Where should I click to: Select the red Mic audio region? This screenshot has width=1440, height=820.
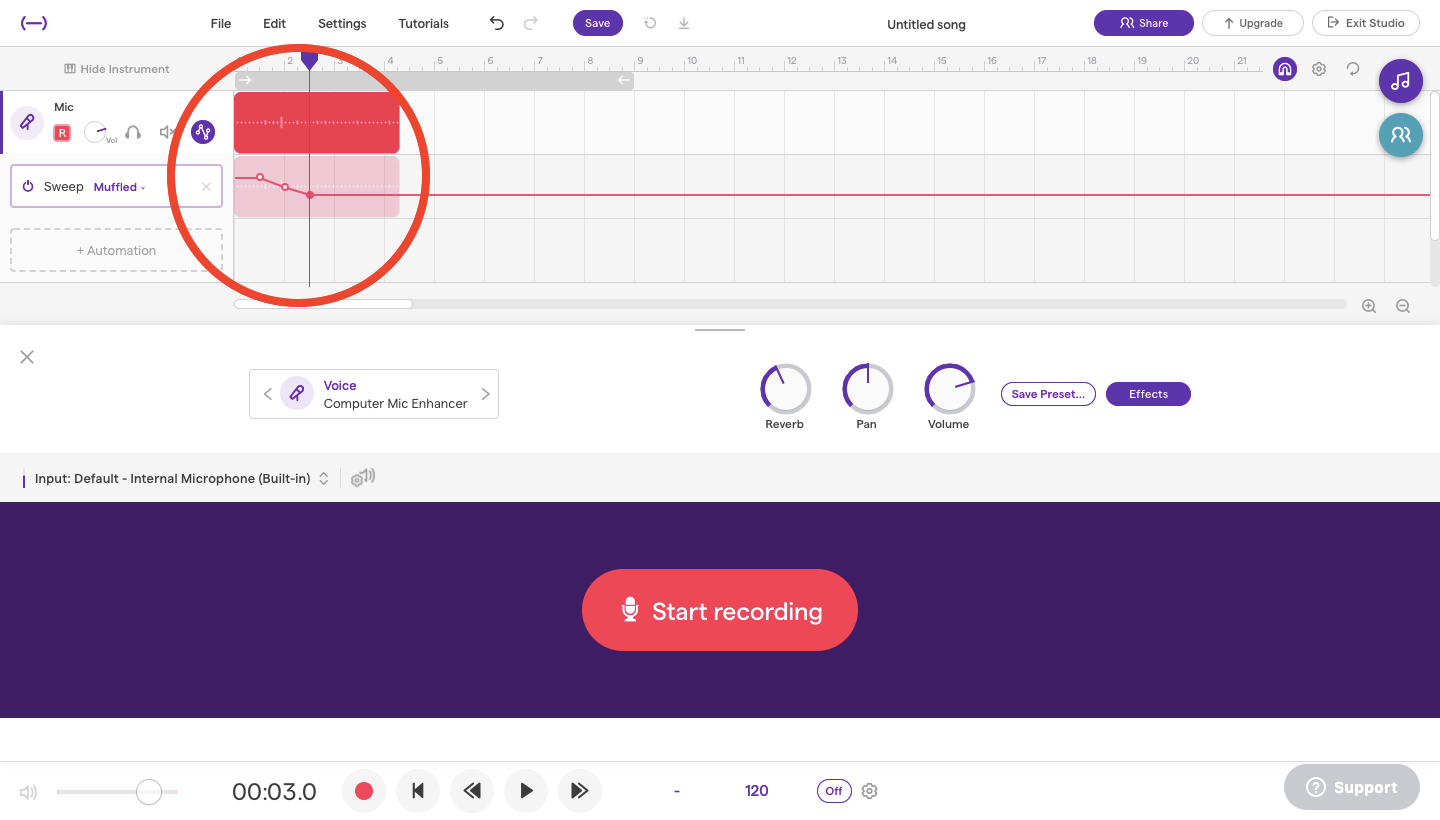[317, 123]
